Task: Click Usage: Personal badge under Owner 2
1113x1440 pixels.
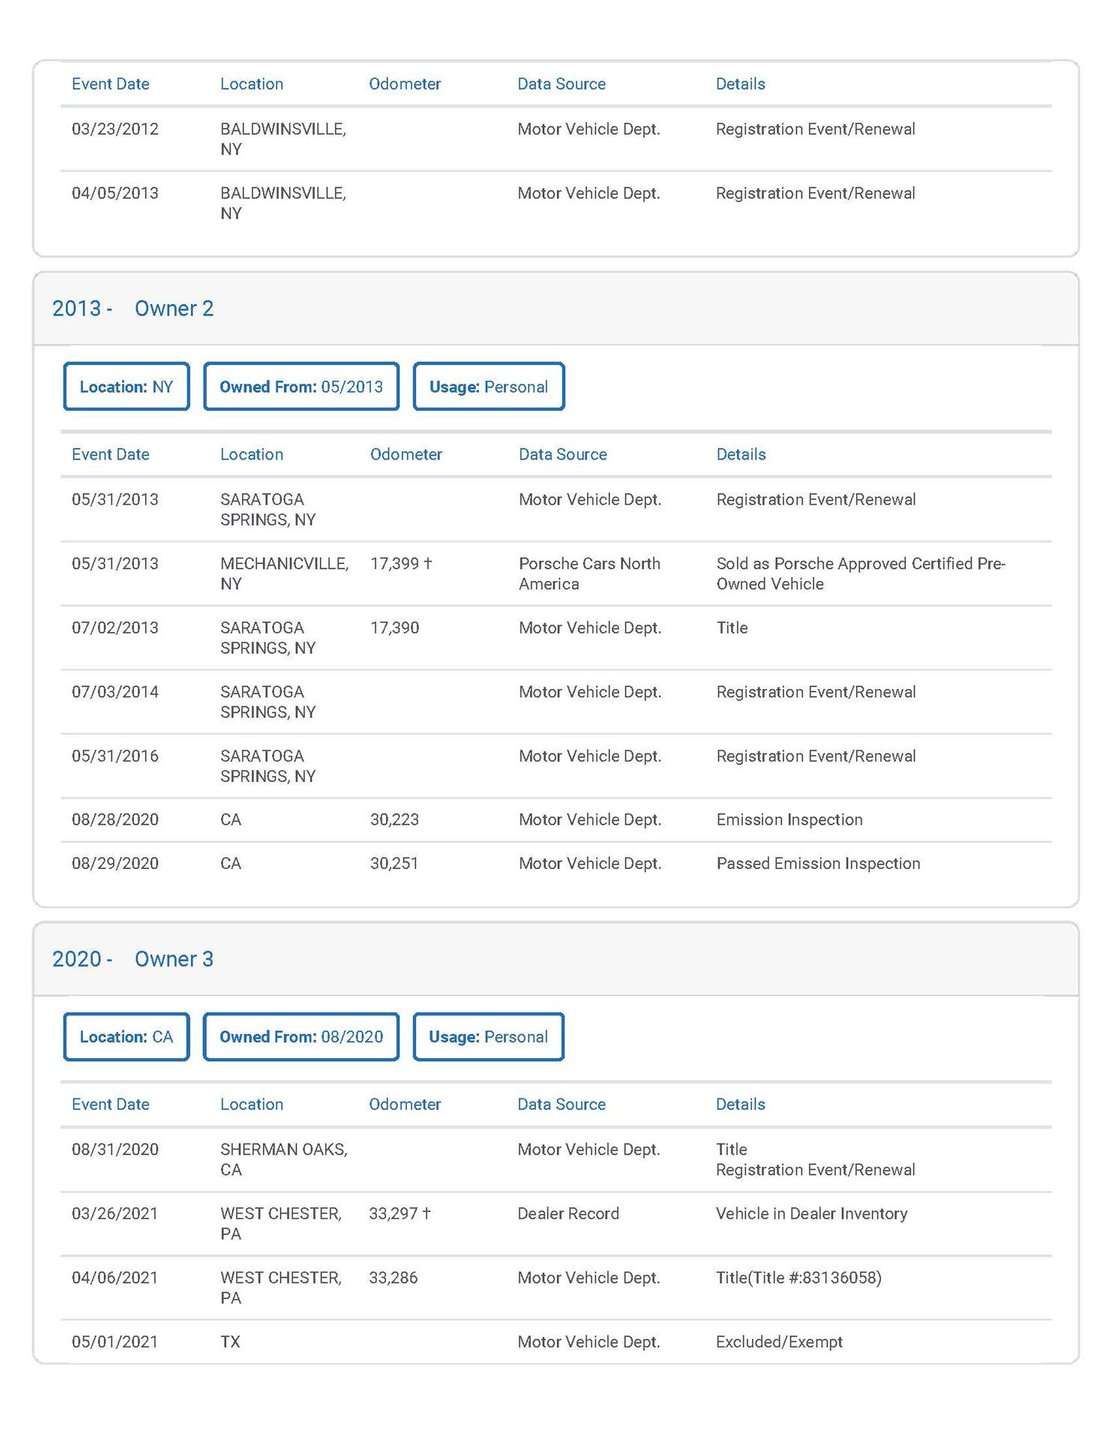Action: 488,387
